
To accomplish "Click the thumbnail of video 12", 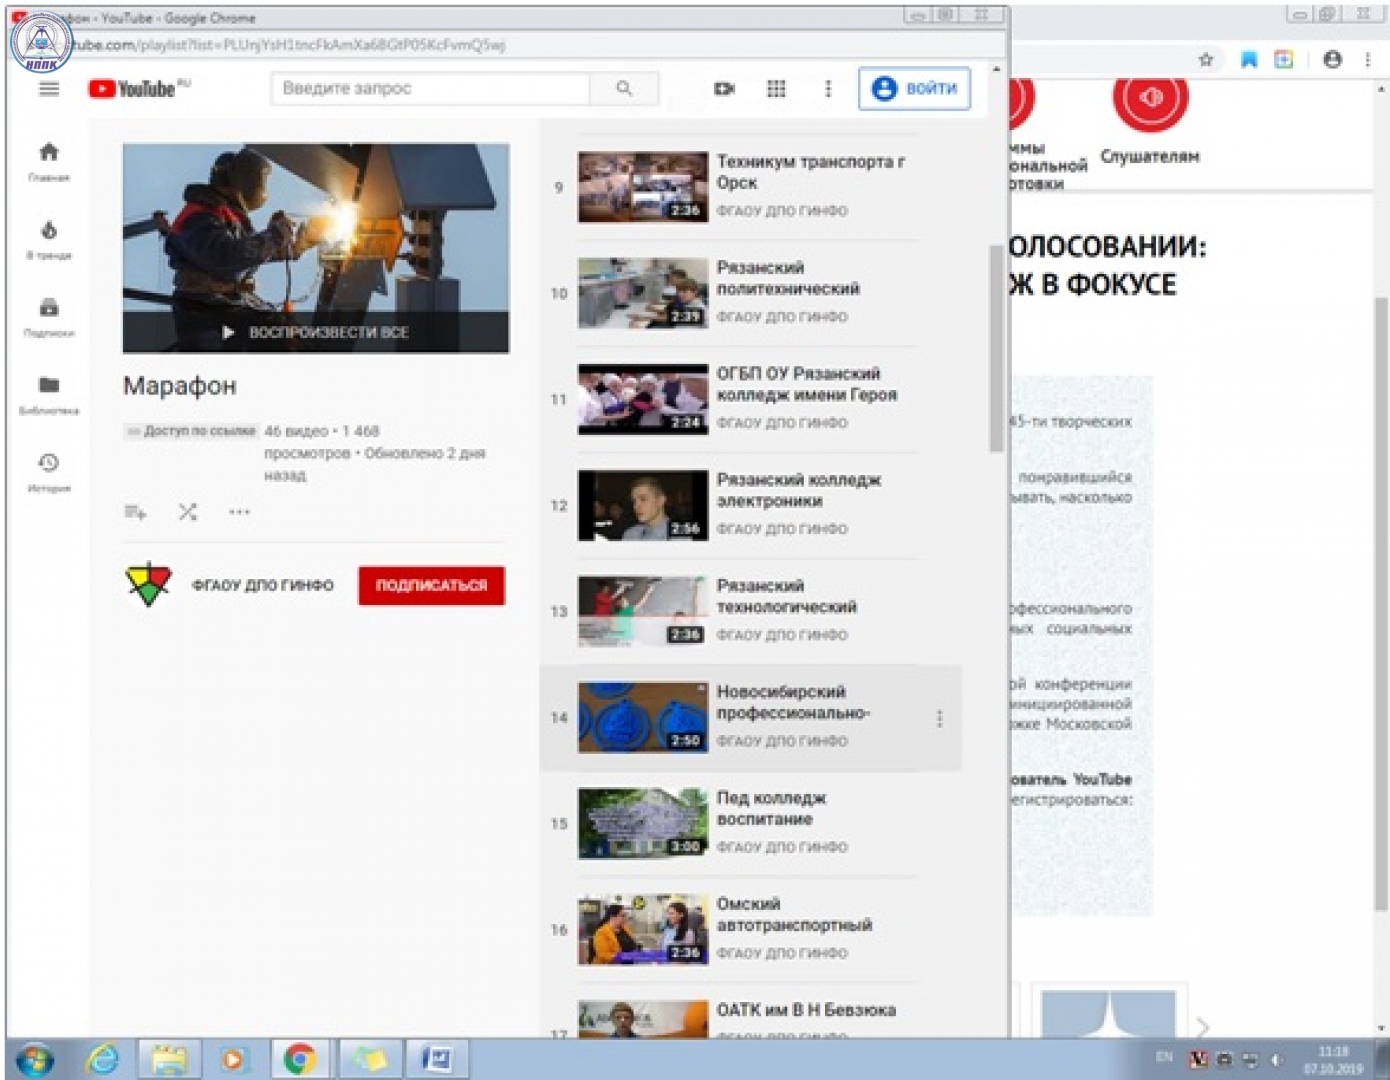I will (643, 505).
